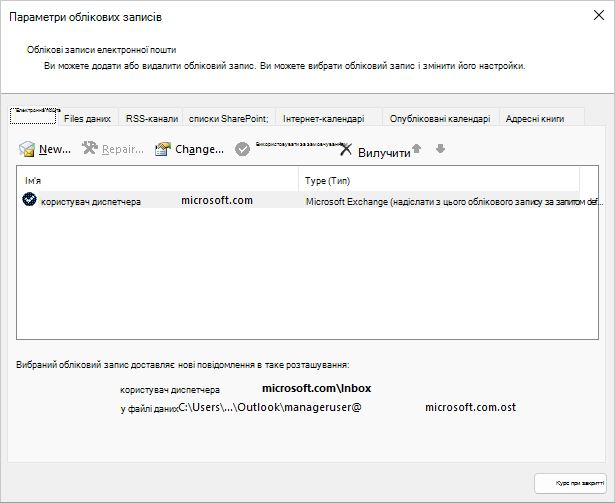
Task: Click the microsoft.com\Inbox location text
Action: (317, 388)
